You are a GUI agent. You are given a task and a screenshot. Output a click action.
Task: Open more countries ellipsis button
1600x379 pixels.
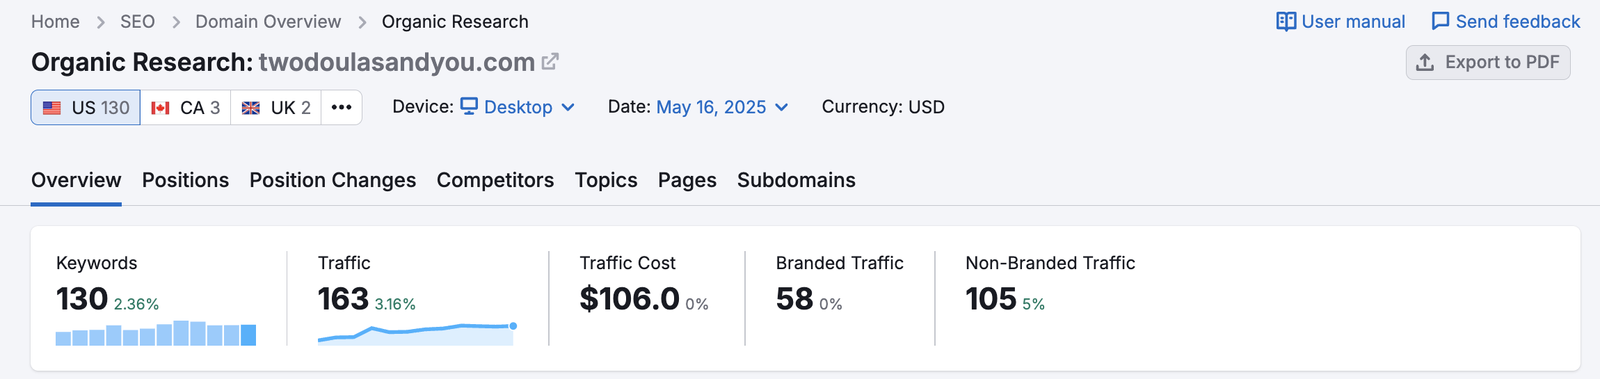pyautogui.click(x=342, y=107)
